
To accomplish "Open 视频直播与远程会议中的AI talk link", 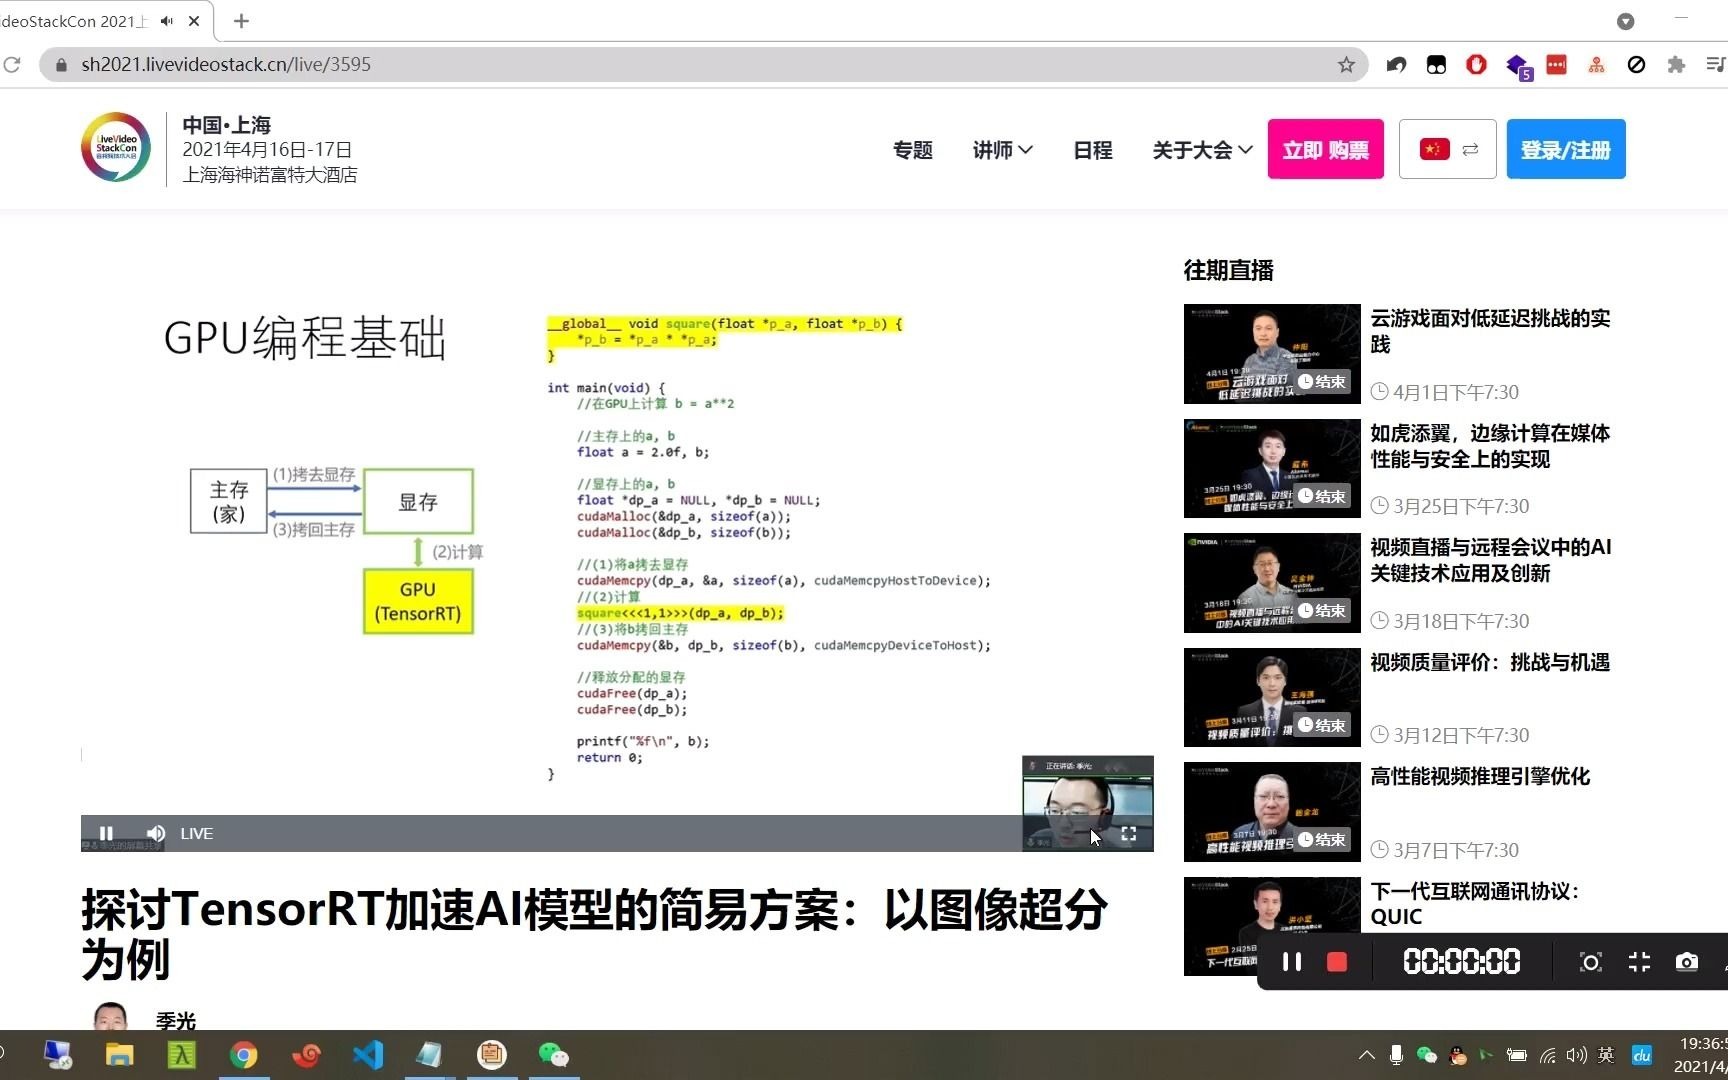I will point(1490,560).
